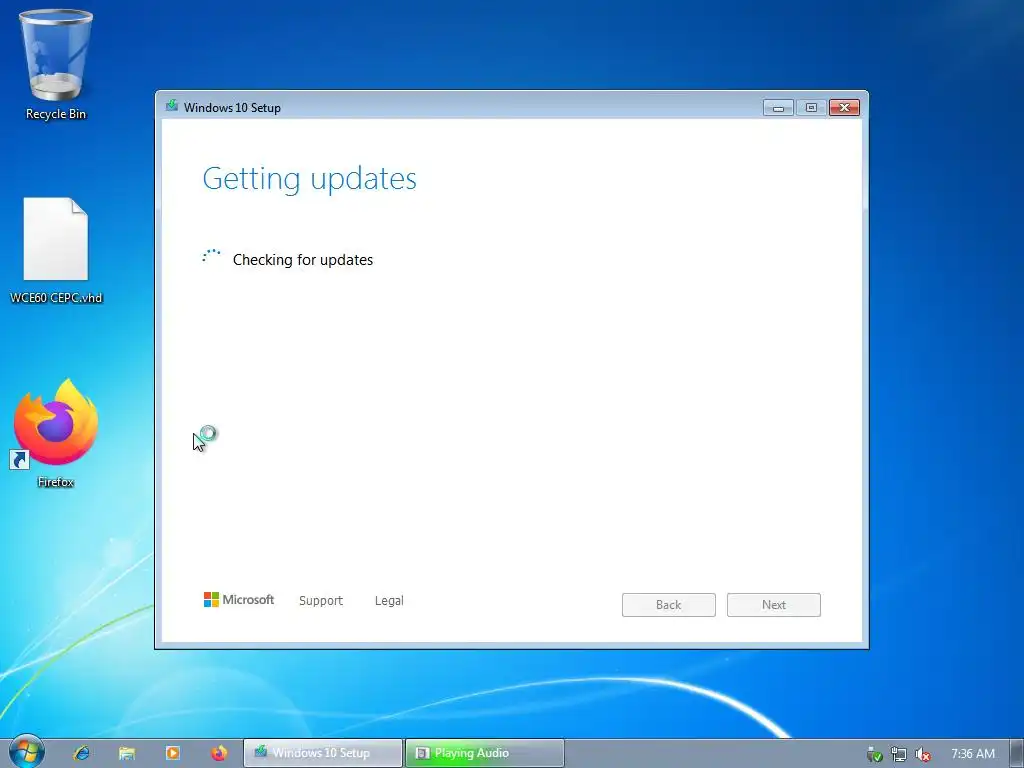
Task: Click the Windows 10 Setup title bar icon
Action: [x=172, y=106]
